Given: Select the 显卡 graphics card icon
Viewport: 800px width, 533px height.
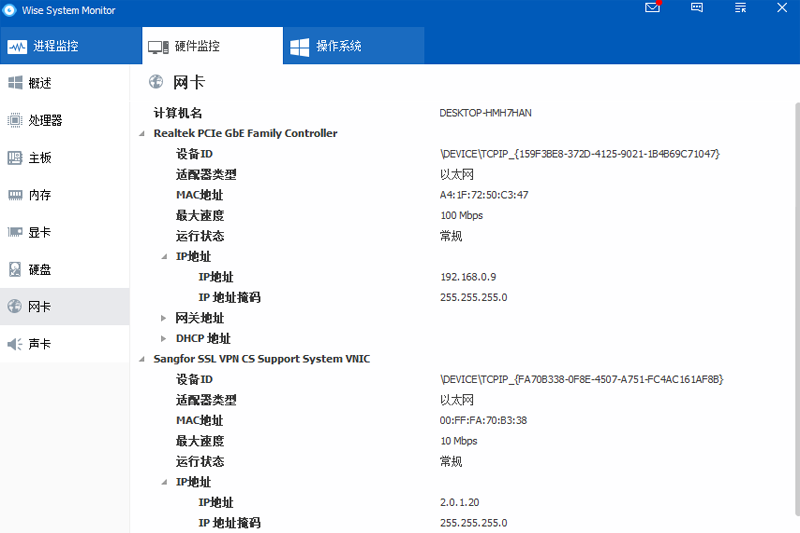Looking at the screenshot, I should [x=15, y=232].
